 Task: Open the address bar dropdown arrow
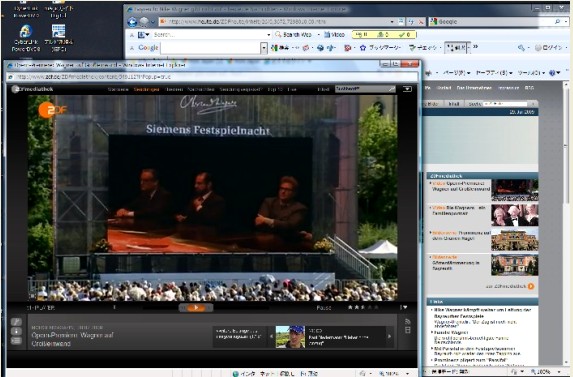392,22
